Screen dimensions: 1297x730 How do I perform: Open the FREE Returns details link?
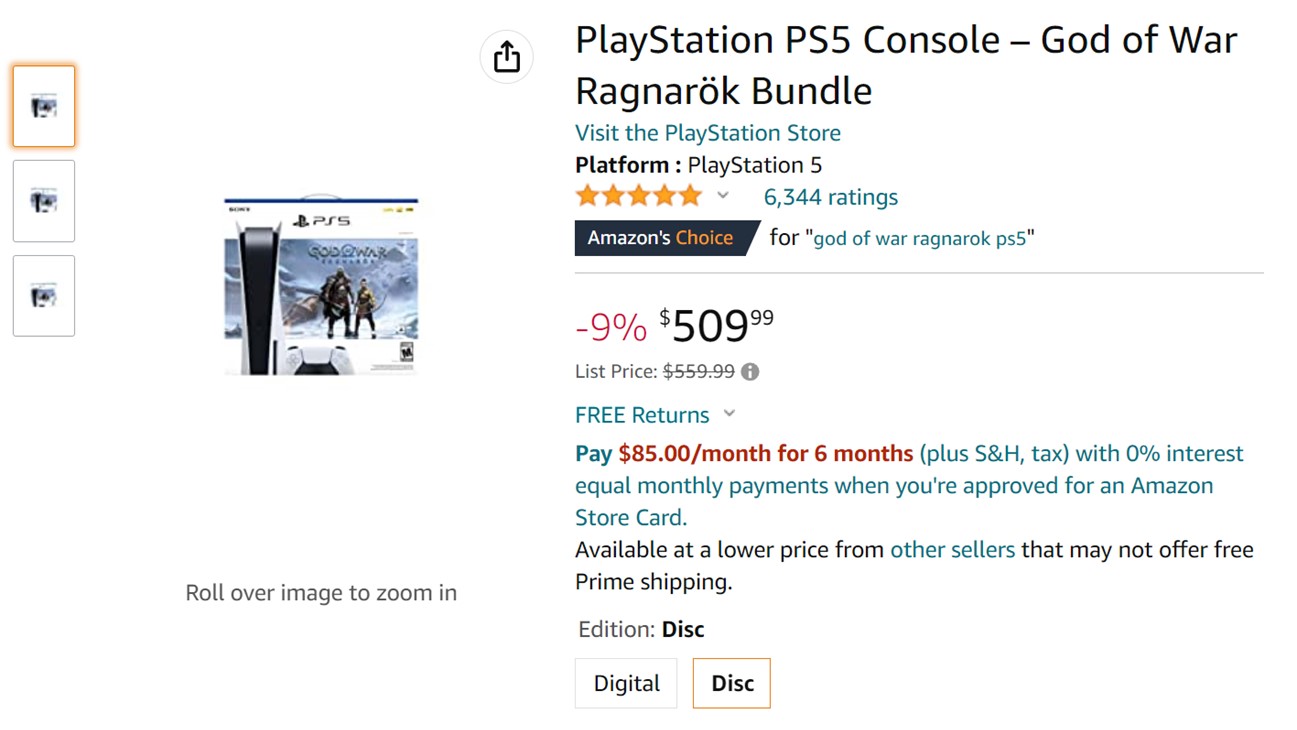pyautogui.click(x=642, y=415)
